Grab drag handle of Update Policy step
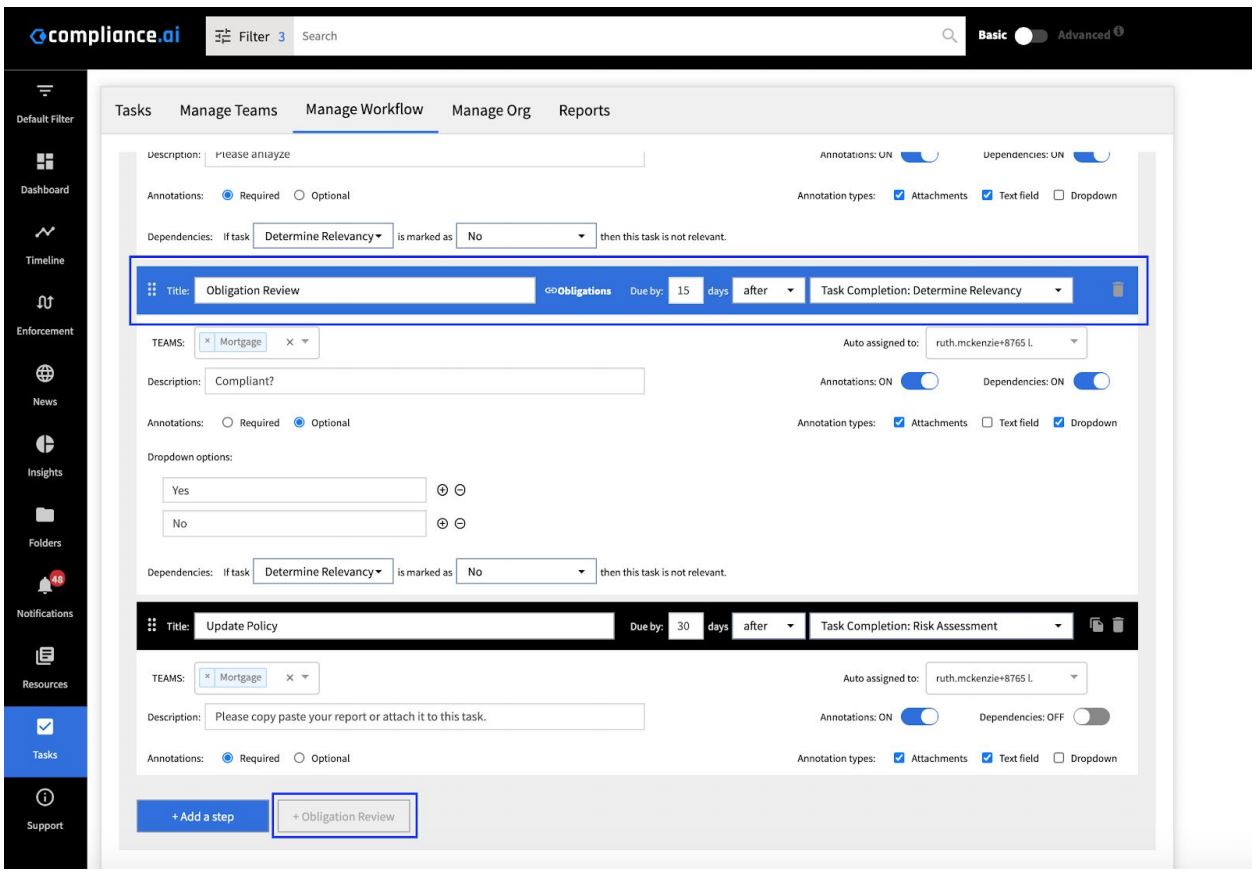Screen dimensions: 1256x877 coord(153,625)
